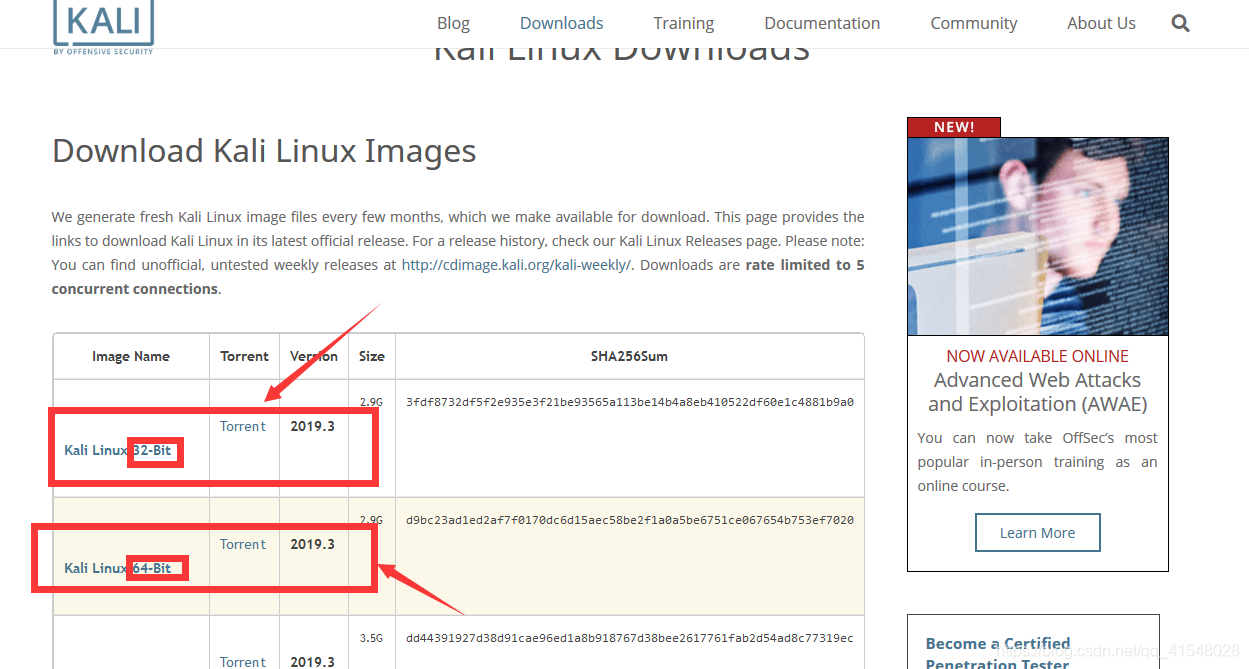1249x669 pixels.
Task: Click the SHA256Sum column header
Action: 629,356
